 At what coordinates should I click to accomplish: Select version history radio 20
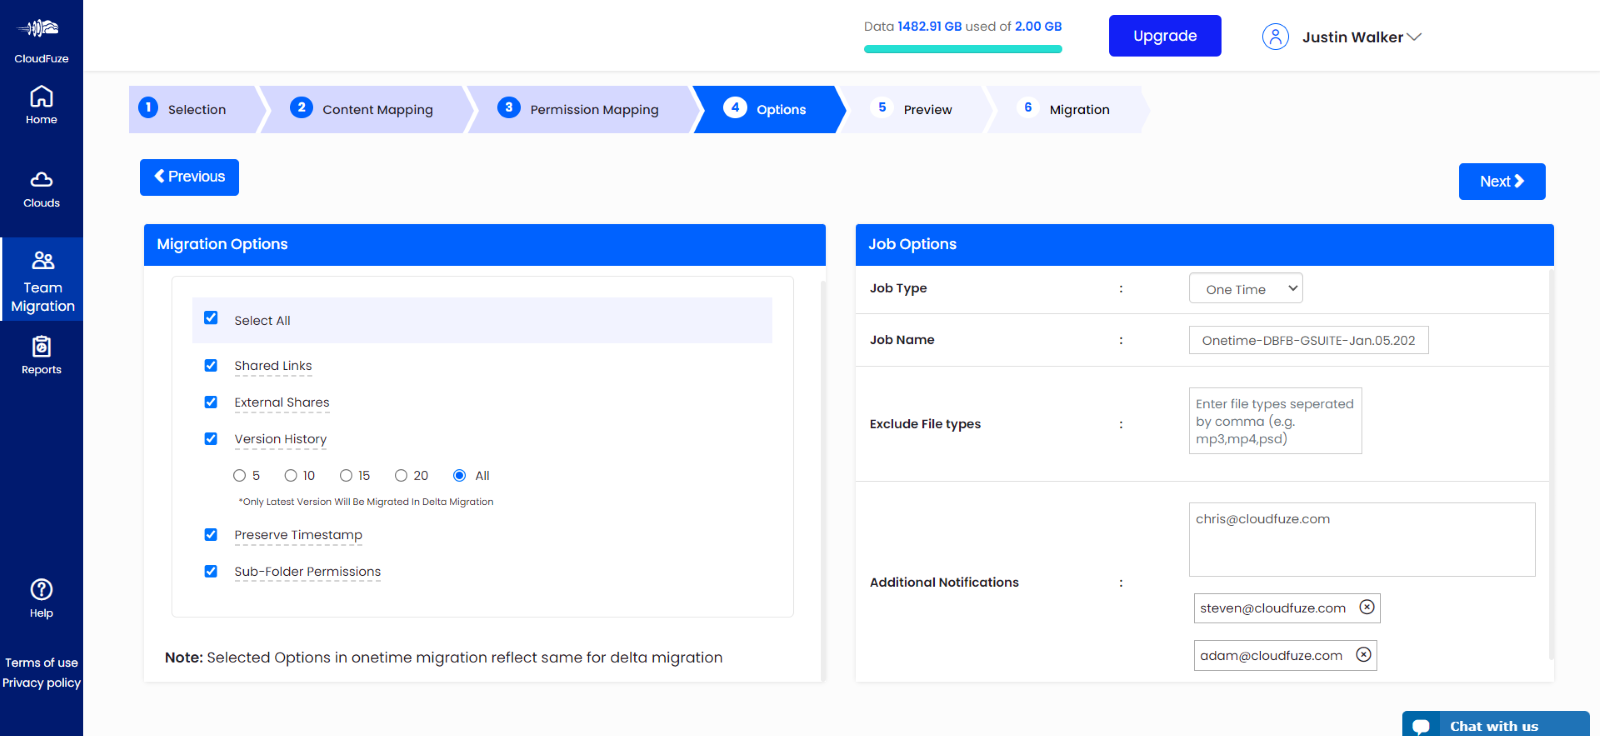(401, 475)
